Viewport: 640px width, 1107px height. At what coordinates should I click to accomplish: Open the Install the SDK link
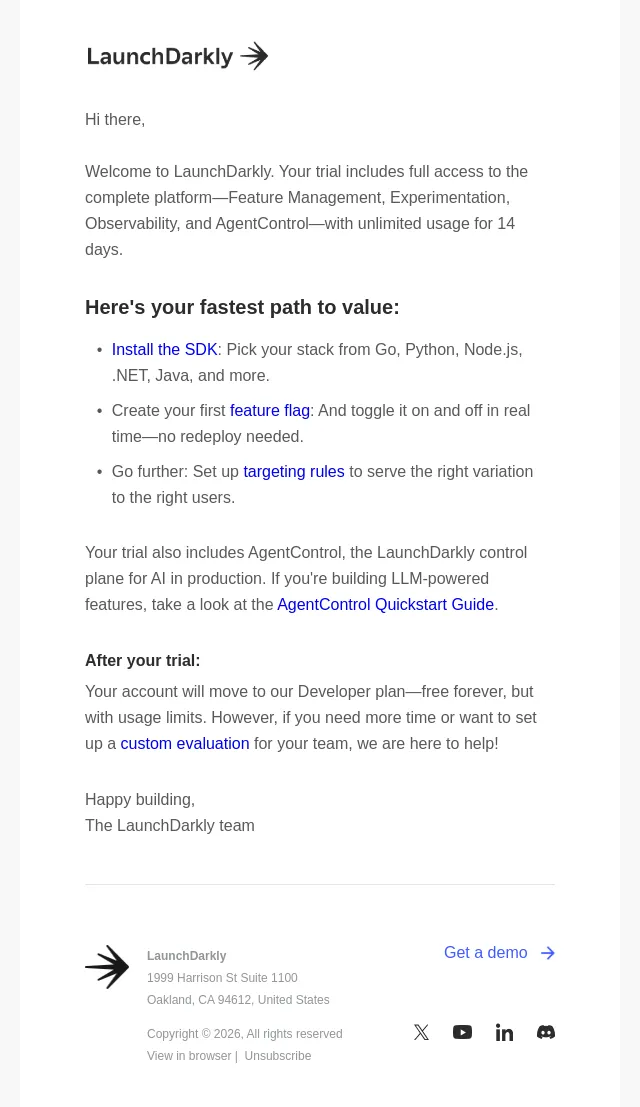[x=164, y=349]
